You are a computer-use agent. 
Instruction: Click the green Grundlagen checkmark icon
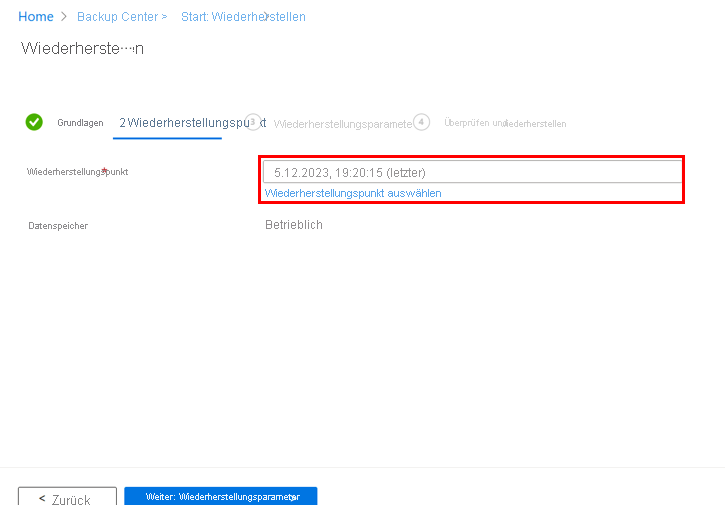click(34, 122)
